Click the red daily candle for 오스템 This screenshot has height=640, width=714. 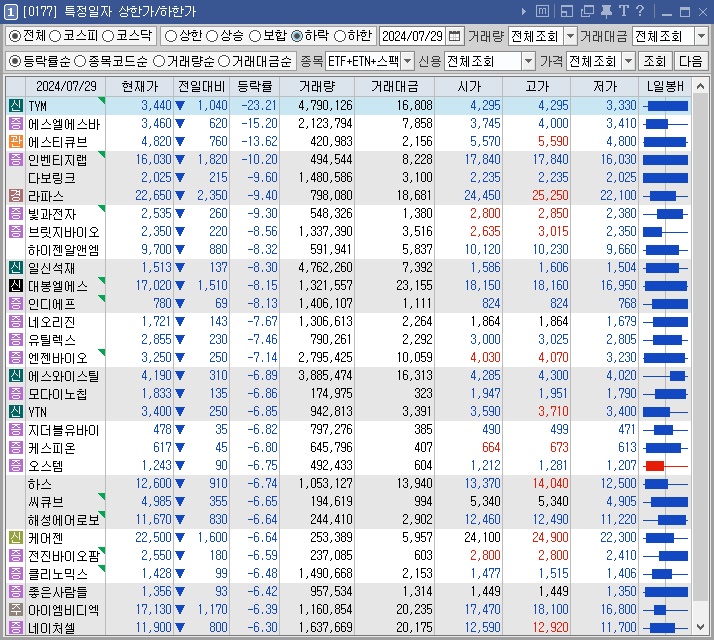point(655,466)
